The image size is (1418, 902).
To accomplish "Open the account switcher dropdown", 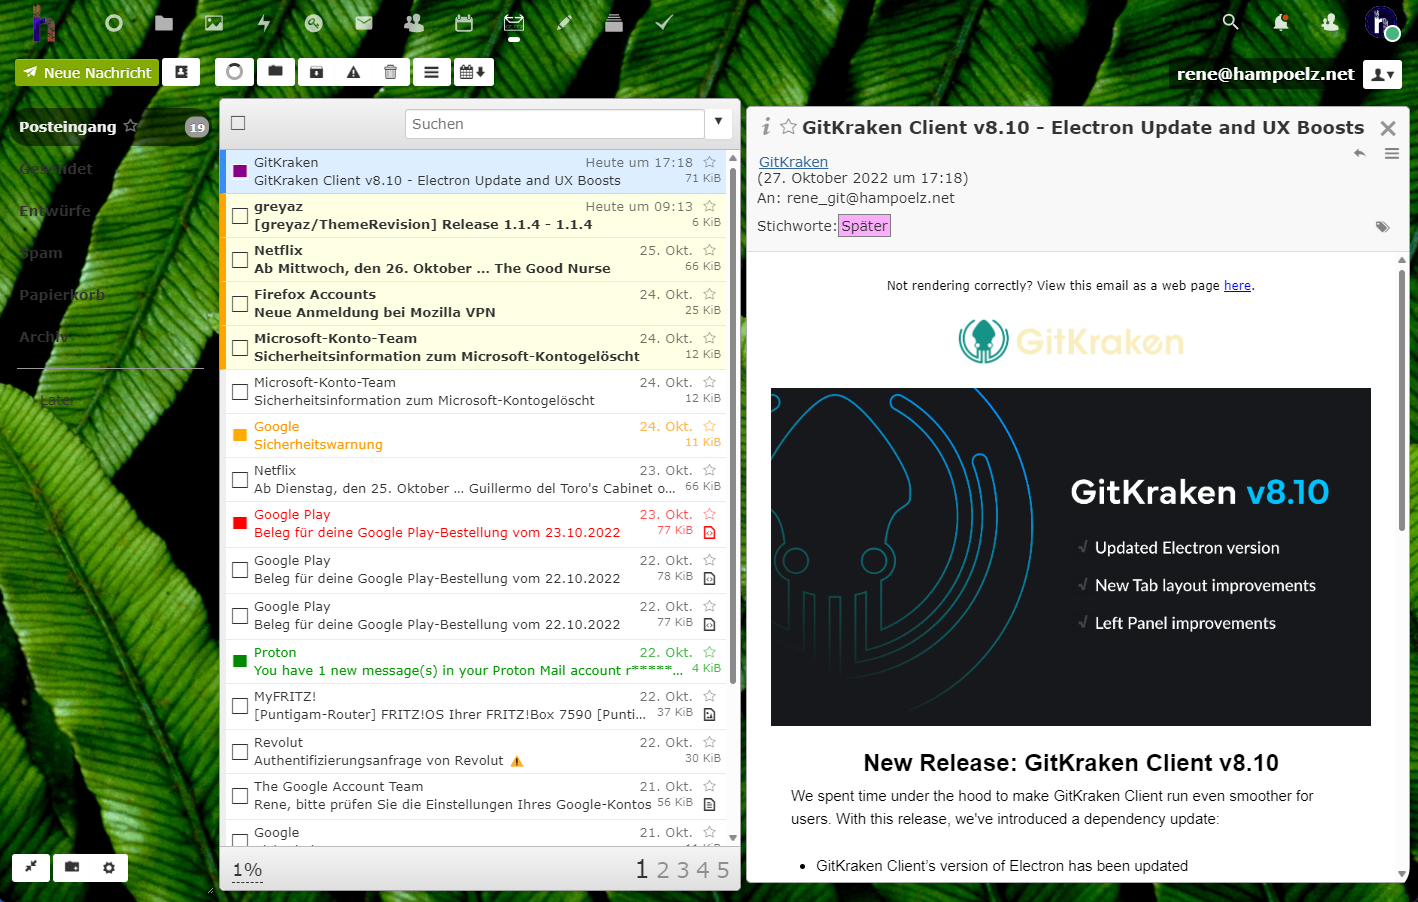I will [1382, 74].
